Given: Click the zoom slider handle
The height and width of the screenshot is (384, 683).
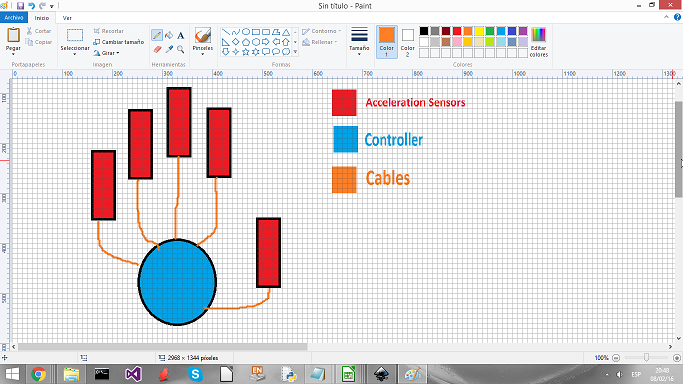Looking at the screenshot, I should 646,357.
